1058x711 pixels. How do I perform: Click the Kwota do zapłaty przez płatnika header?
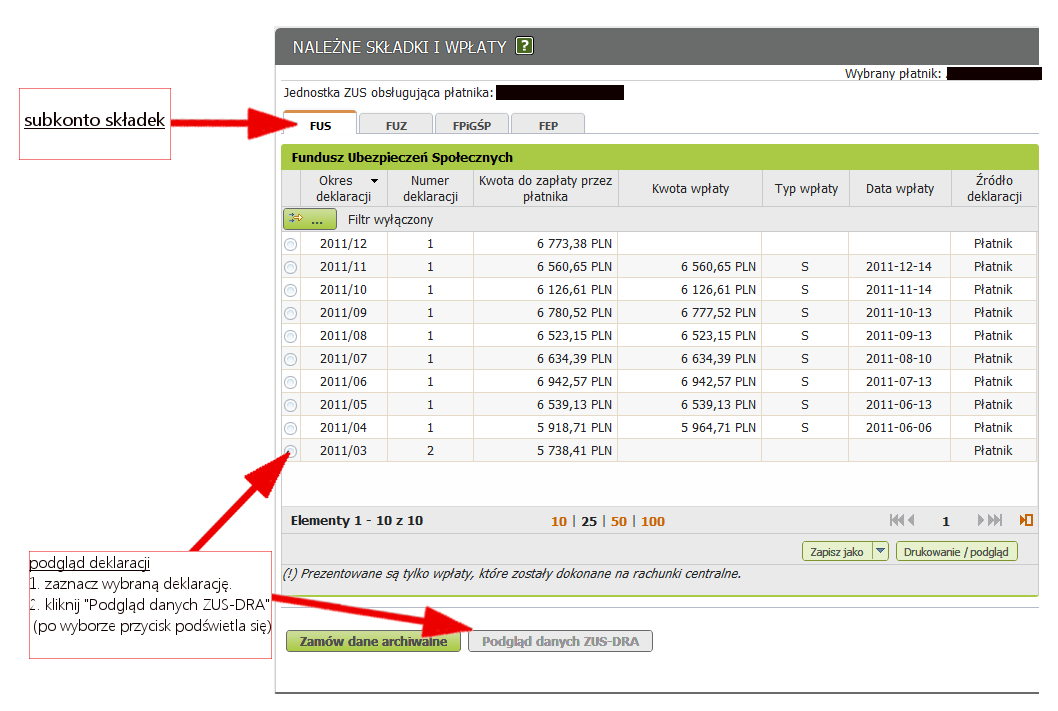(545, 188)
